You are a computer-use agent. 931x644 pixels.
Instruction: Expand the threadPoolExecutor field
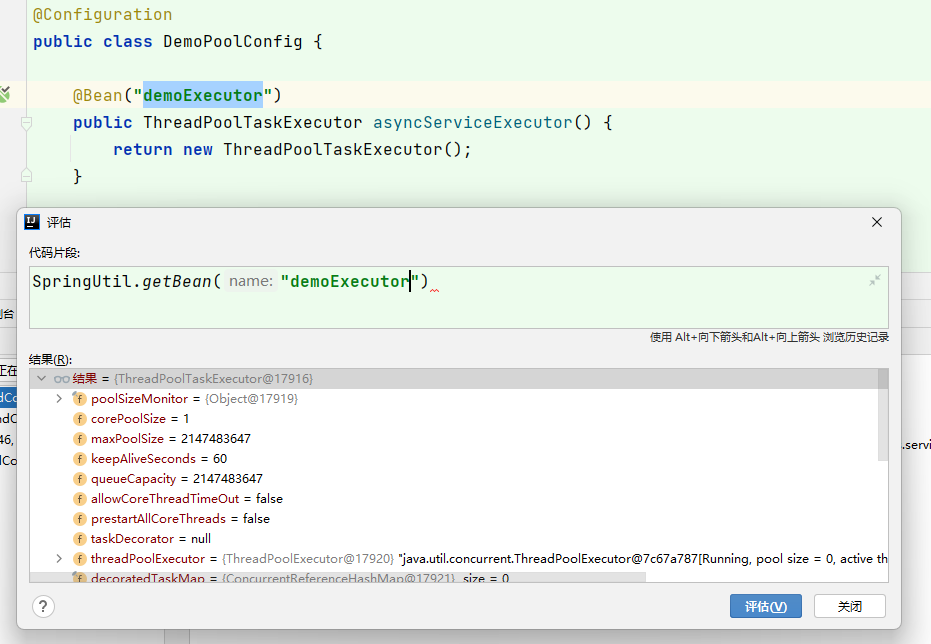point(59,559)
